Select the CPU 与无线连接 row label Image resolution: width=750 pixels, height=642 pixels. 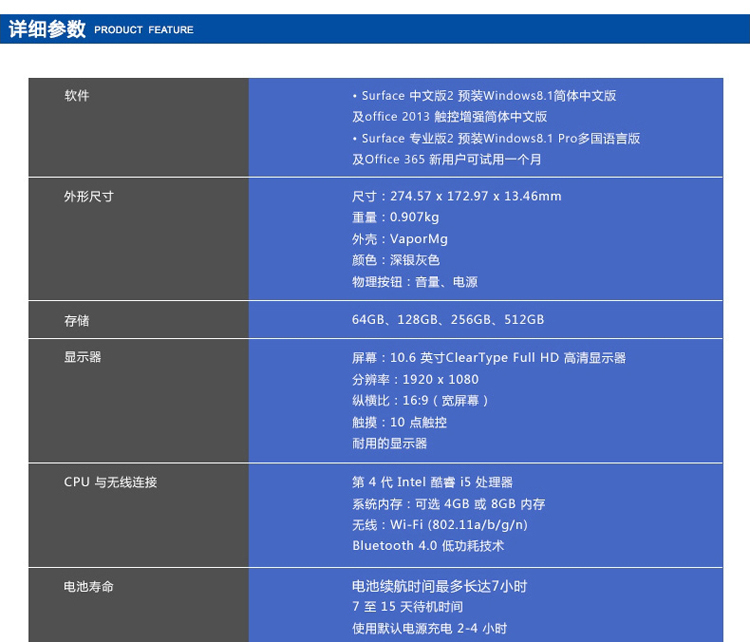(110, 482)
